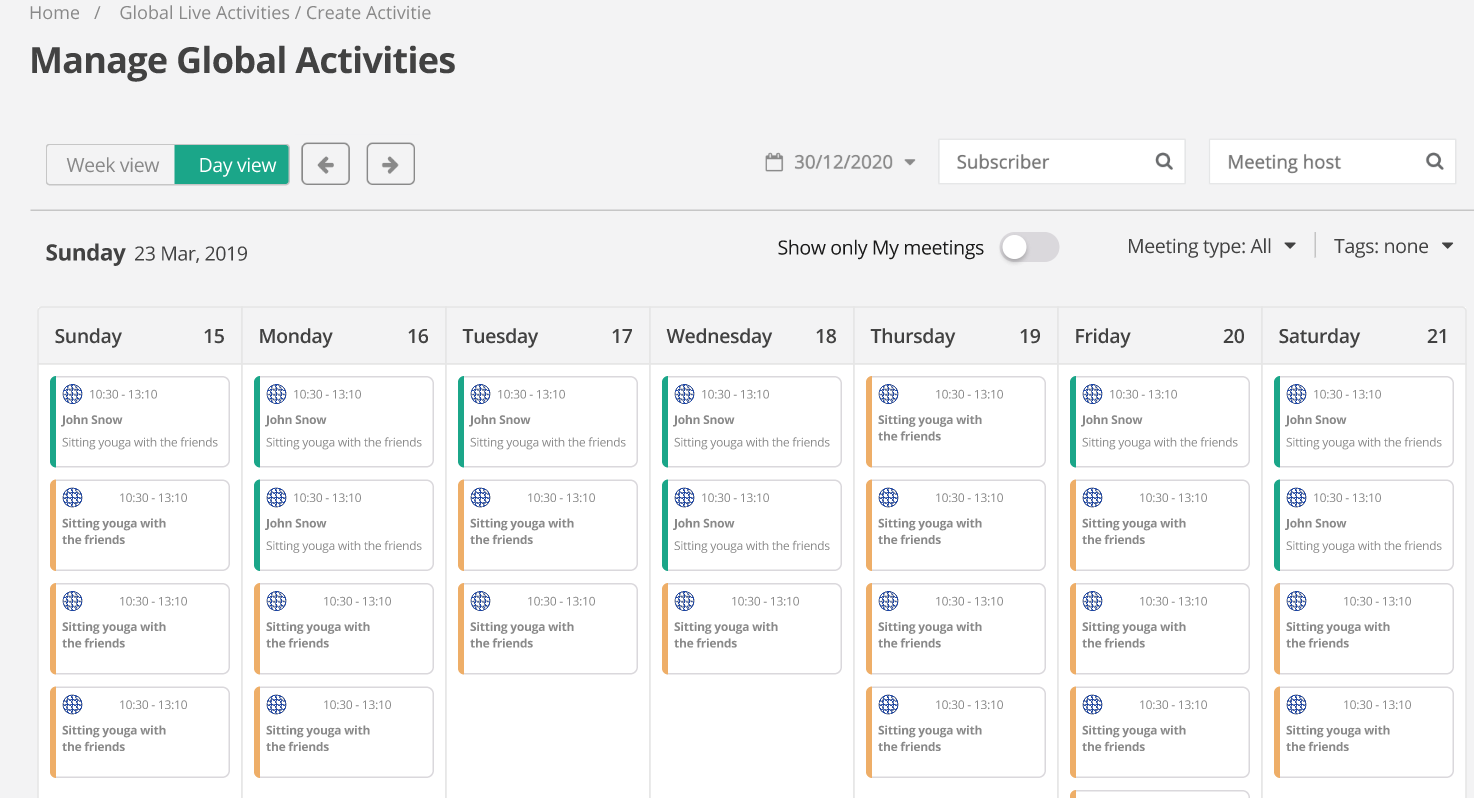
Task: Open the 30/12/2020 date picker dropdown
Action: [x=853, y=162]
